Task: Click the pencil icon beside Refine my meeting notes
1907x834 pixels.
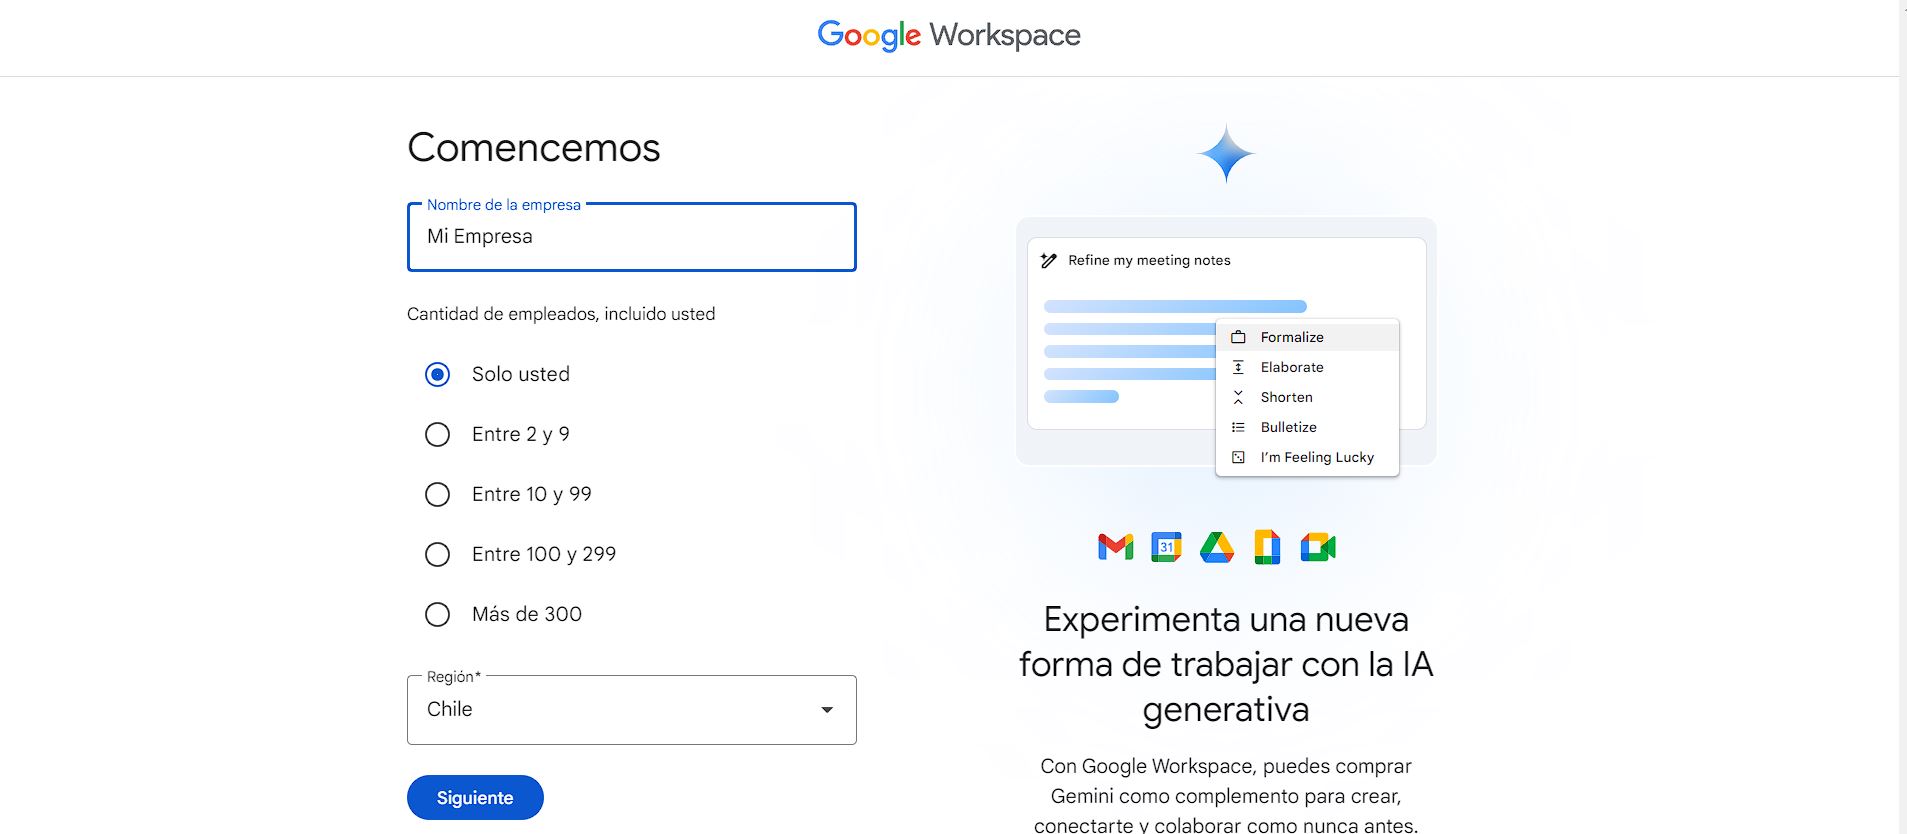Action: point(1048,260)
